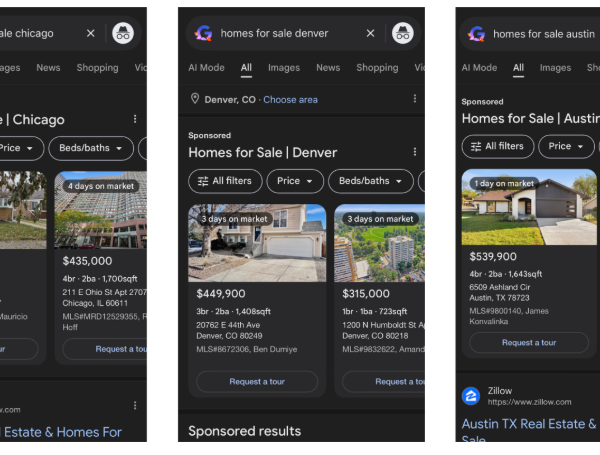Tap the incognito avatar in Chicago panel
This screenshot has height=455, width=600.
(x=123, y=33)
